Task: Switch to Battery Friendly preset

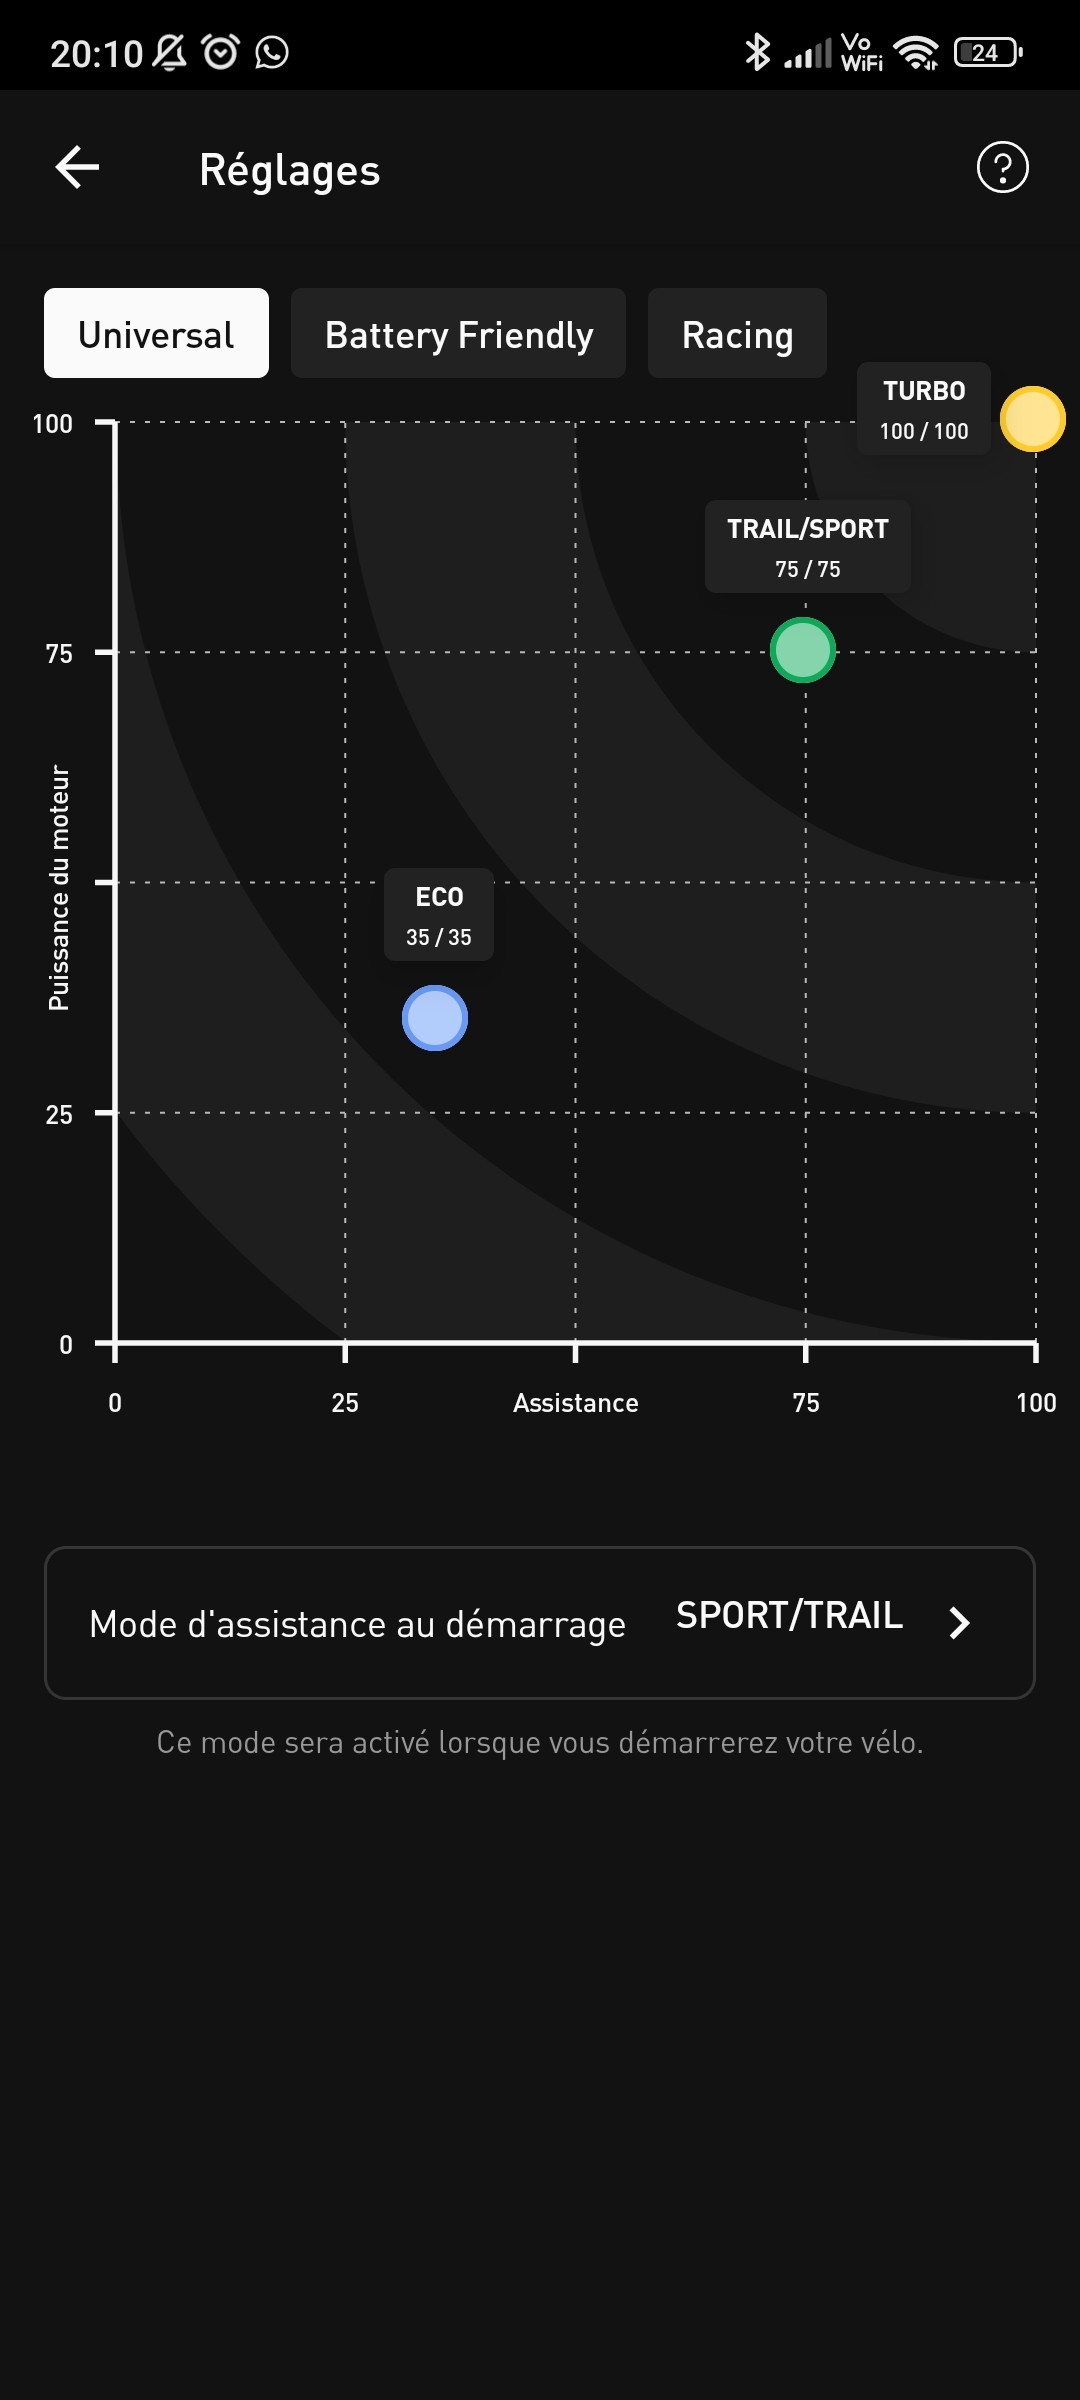Action: coord(458,334)
